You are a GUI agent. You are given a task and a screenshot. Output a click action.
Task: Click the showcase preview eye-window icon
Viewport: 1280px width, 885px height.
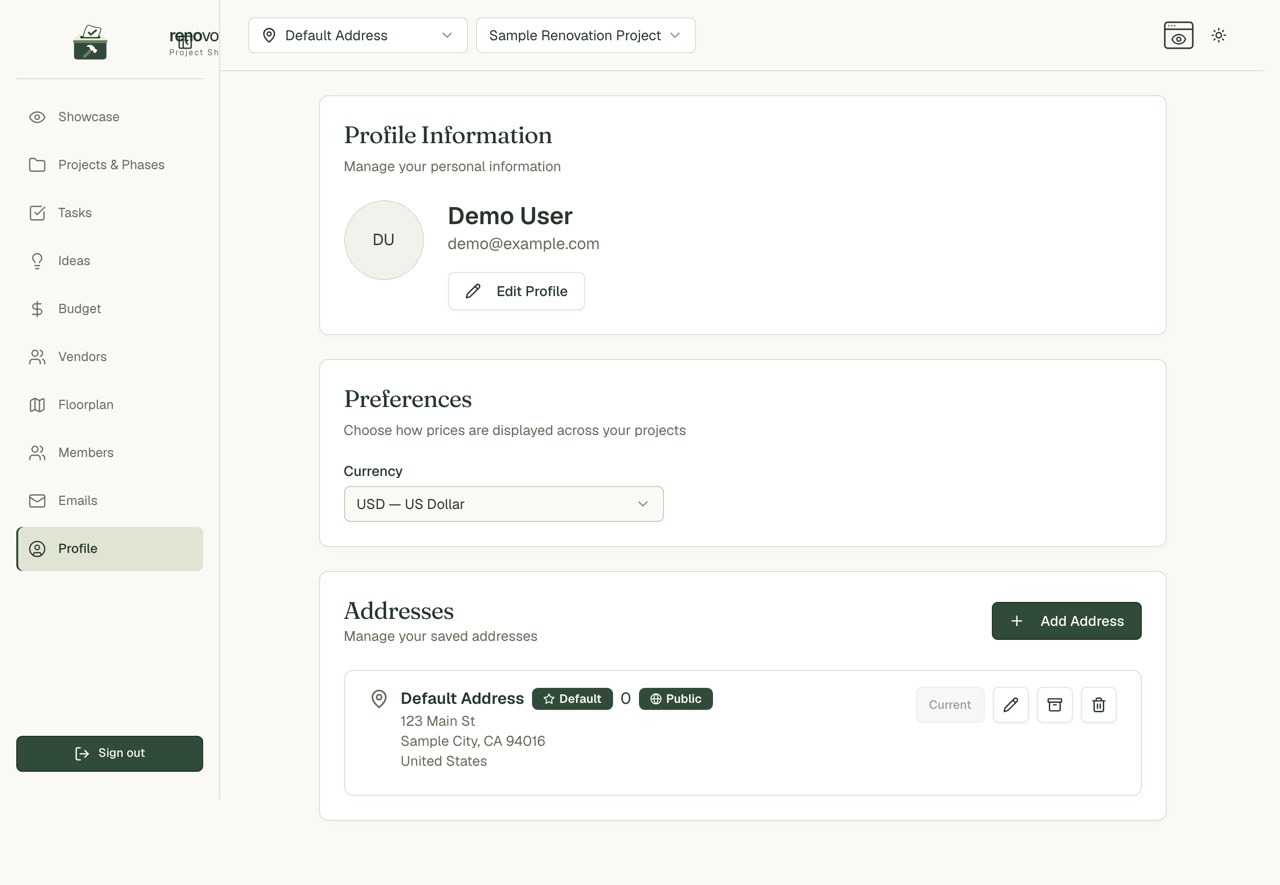click(x=1179, y=35)
